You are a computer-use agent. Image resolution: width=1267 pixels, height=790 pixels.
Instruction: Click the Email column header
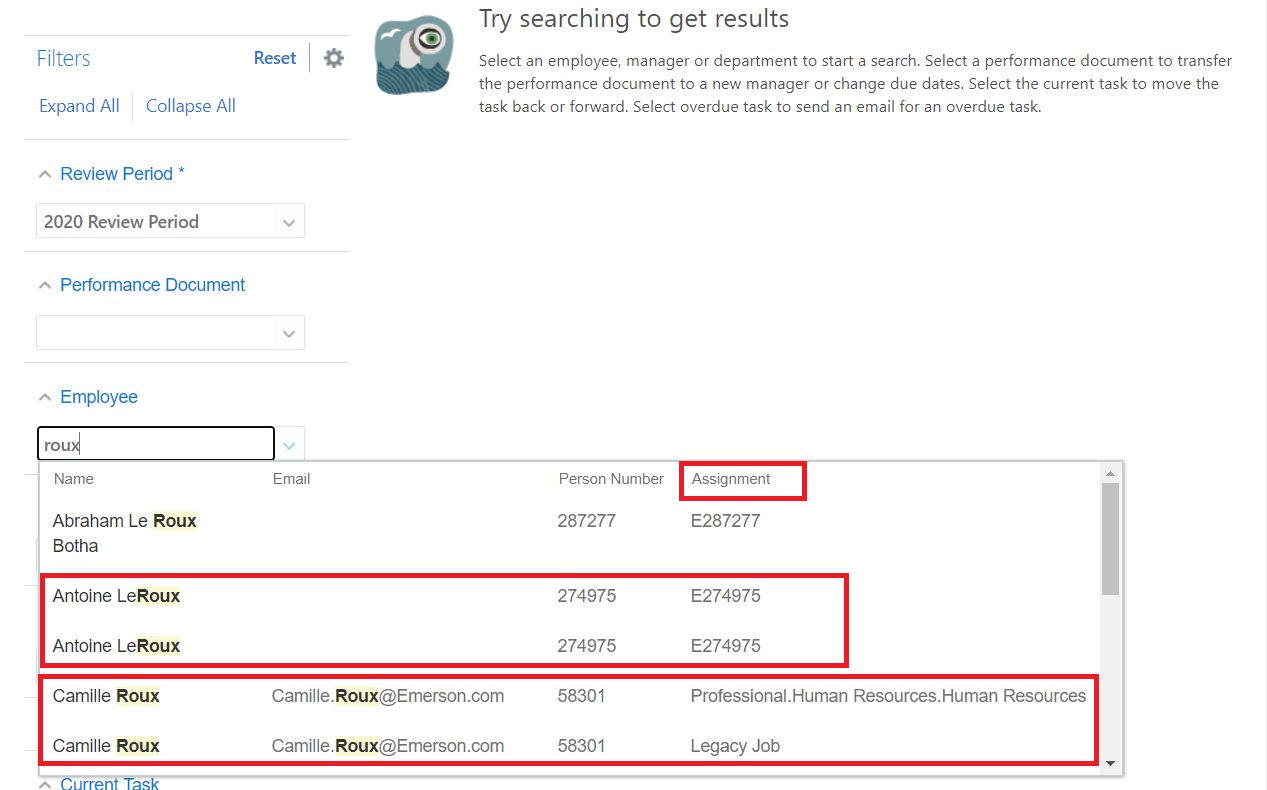(292, 479)
